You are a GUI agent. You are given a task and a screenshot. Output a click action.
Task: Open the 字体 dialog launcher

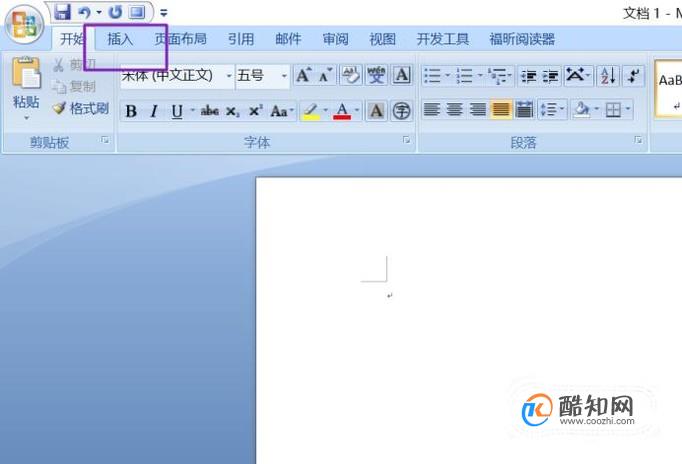point(406,140)
